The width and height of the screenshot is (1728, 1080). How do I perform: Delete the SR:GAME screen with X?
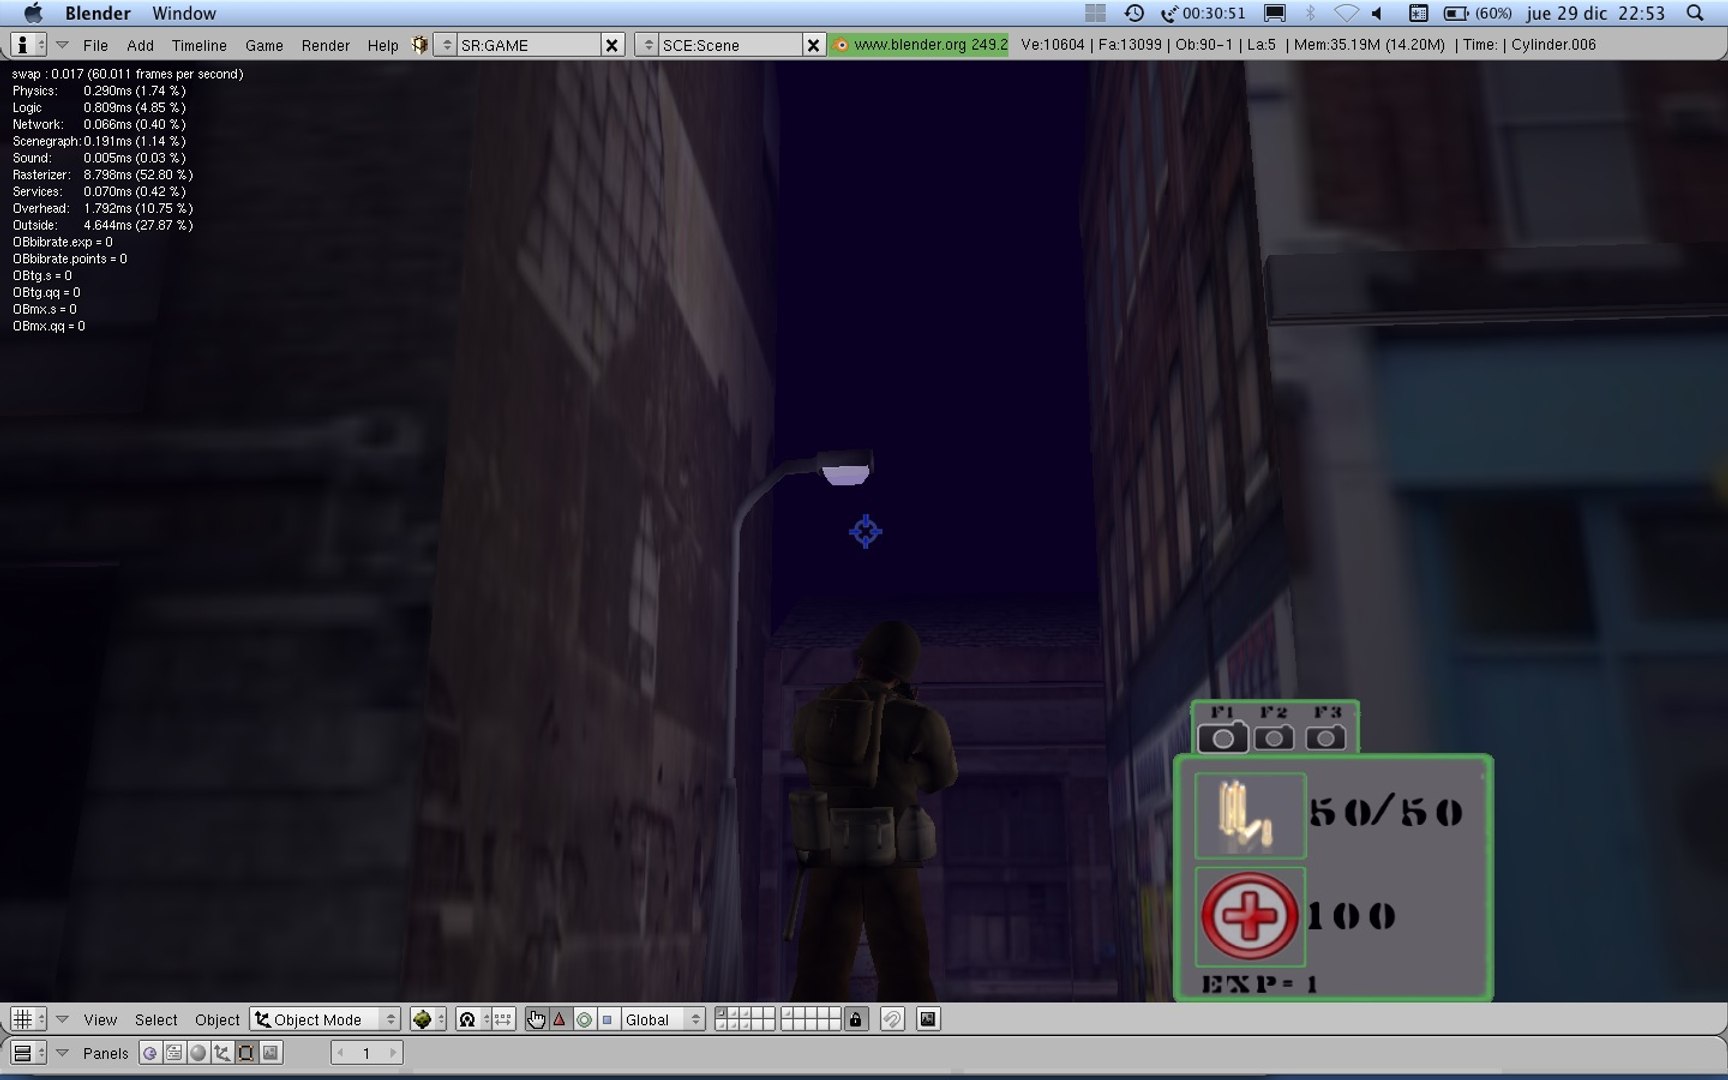point(612,45)
